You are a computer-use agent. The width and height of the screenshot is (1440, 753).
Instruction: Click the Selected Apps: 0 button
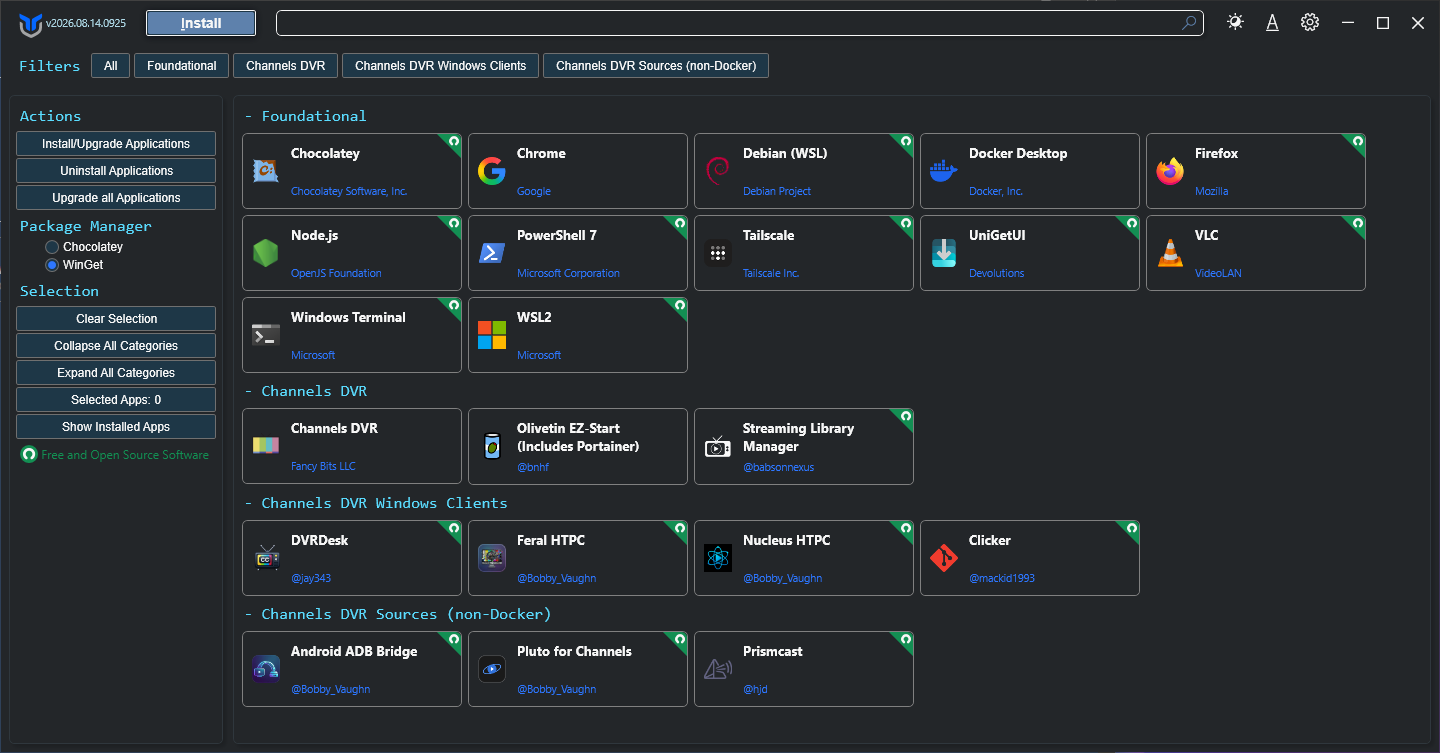pos(116,400)
